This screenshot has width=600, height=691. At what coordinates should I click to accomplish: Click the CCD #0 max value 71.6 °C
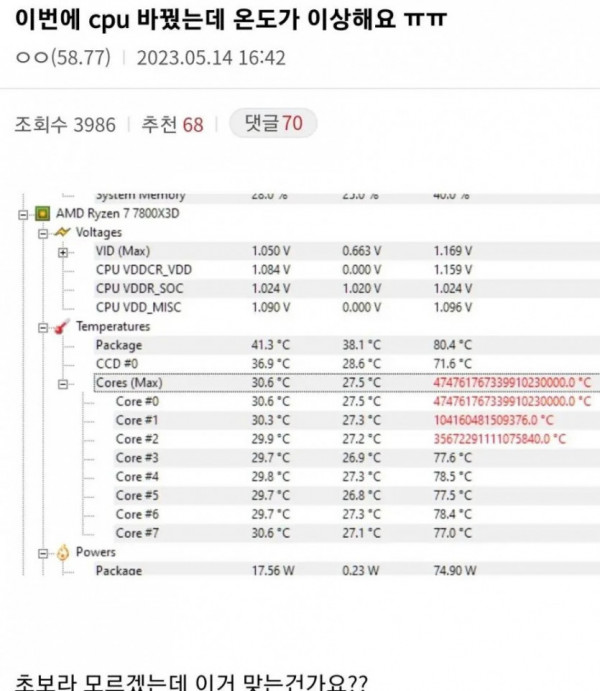click(452, 364)
